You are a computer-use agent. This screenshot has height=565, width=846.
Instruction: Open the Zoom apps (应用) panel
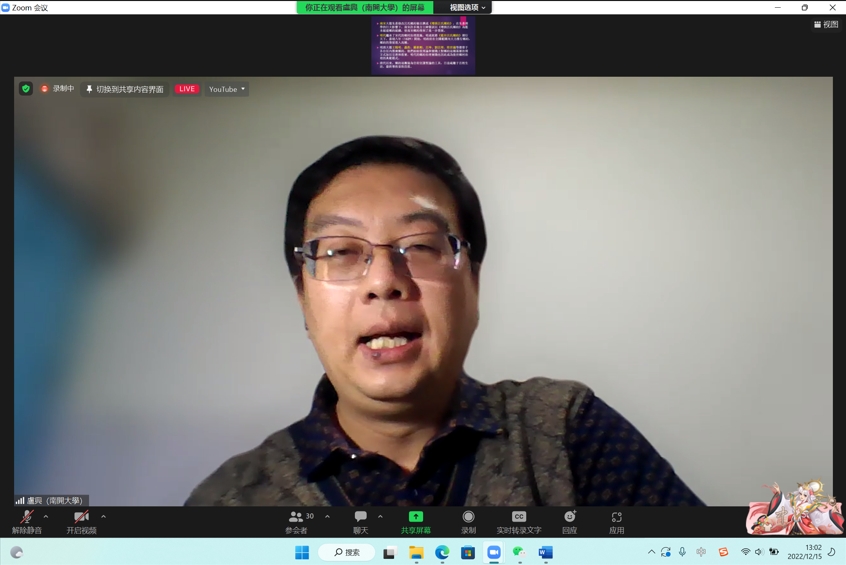(x=616, y=521)
